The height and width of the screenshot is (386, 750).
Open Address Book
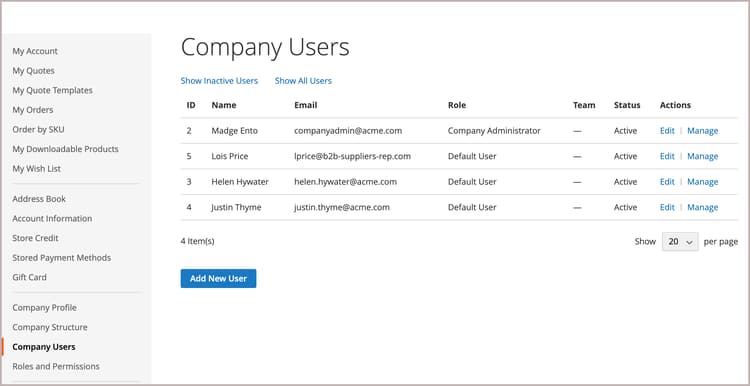click(39, 199)
